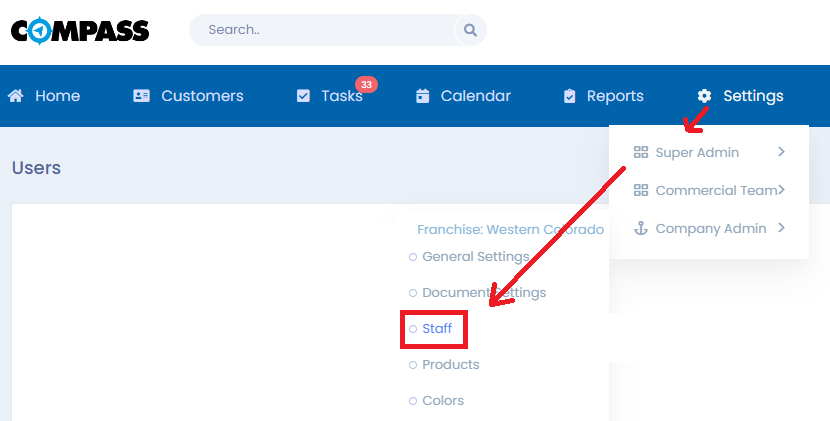Viewport: 830px width, 421px height.
Task: Click the Reports clipboard icon
Action: click(x=570, y=96)
